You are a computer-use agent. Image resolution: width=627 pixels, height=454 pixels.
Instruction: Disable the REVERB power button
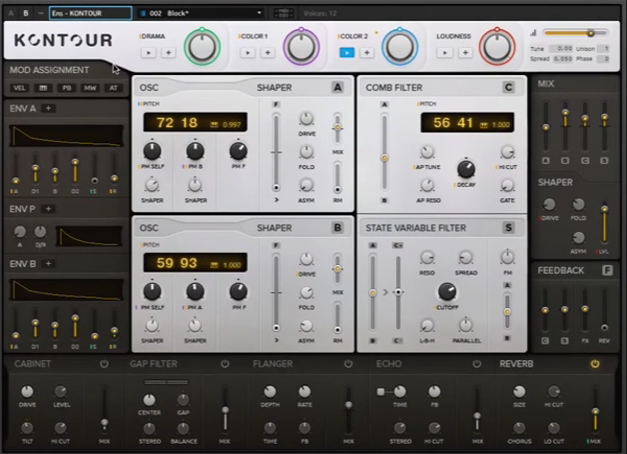click(x=595, y=364)
